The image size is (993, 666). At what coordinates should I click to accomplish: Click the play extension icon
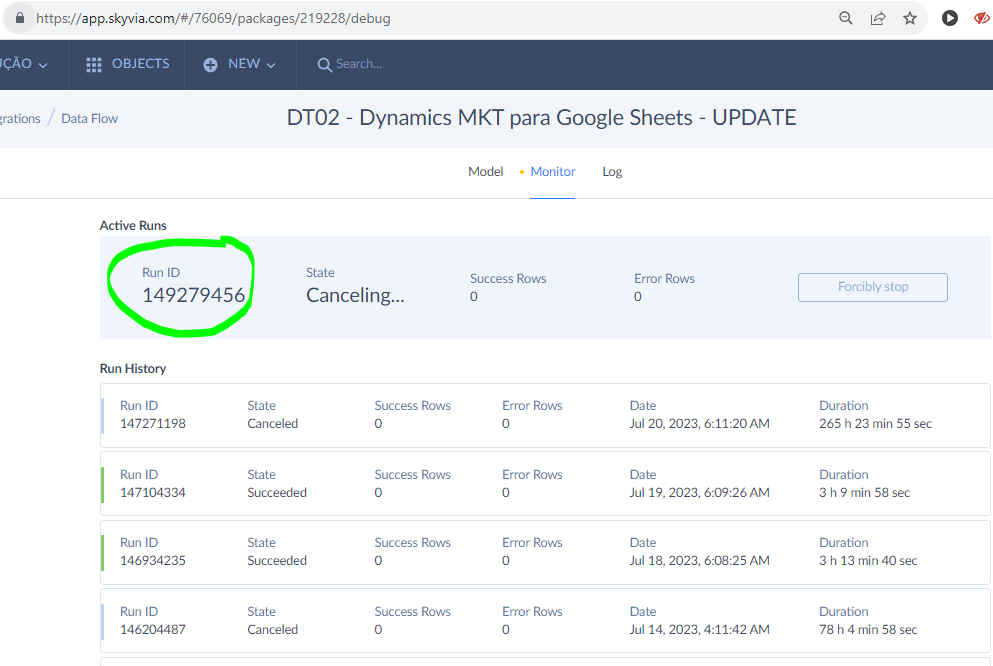pos(949,18)
